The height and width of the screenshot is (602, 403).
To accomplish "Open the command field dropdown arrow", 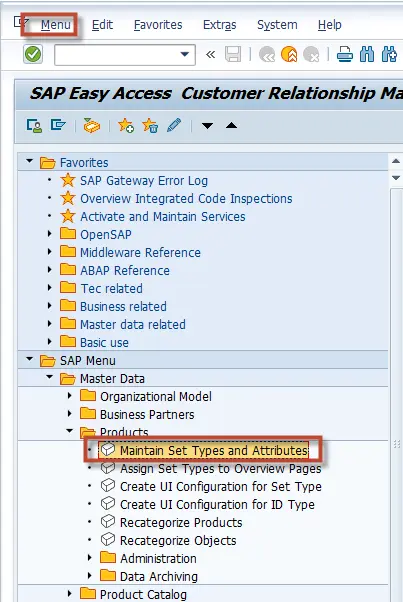I will tap(185, 54).
